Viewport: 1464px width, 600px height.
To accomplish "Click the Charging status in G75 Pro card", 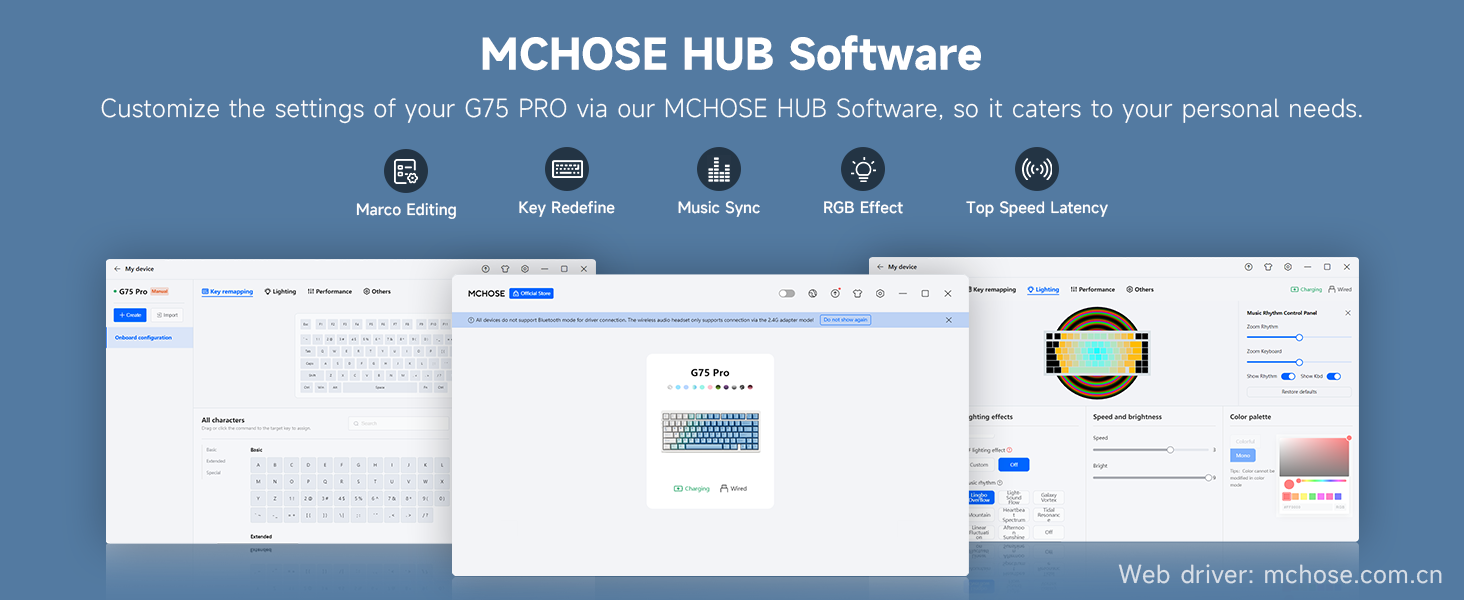I will pos(692,489).
